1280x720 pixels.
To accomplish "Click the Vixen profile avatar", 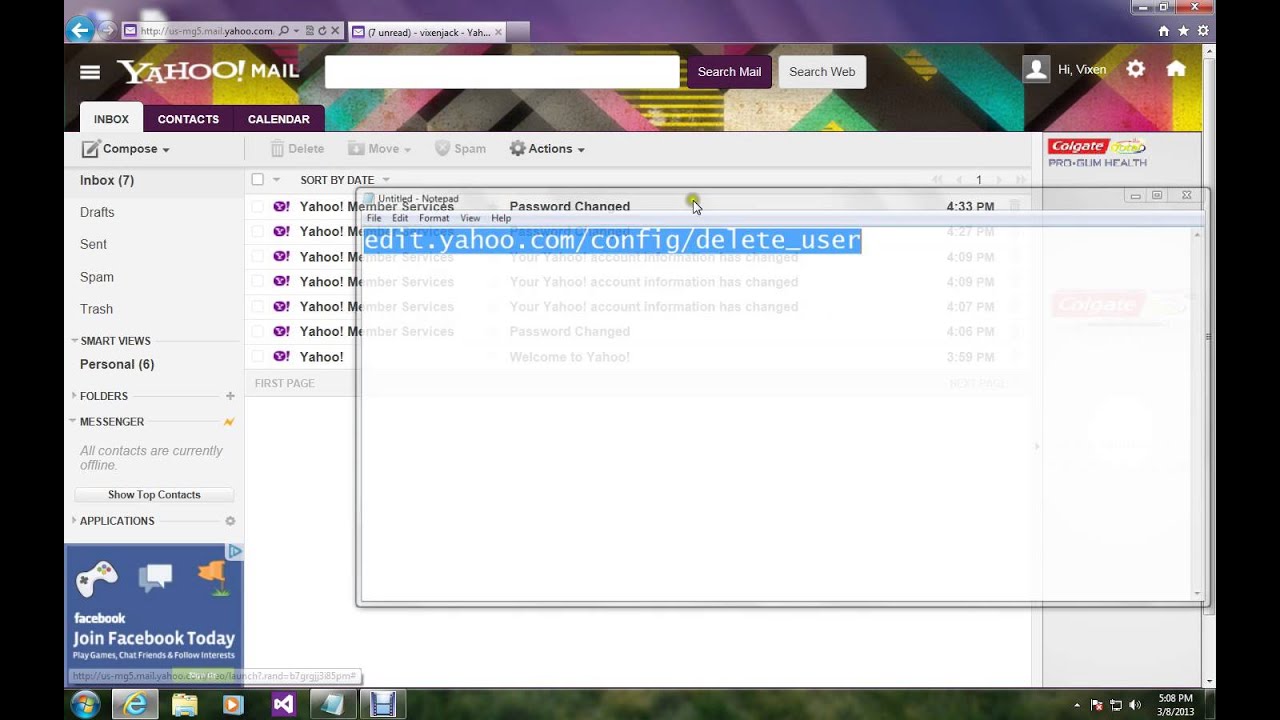I will (1036, 69).
